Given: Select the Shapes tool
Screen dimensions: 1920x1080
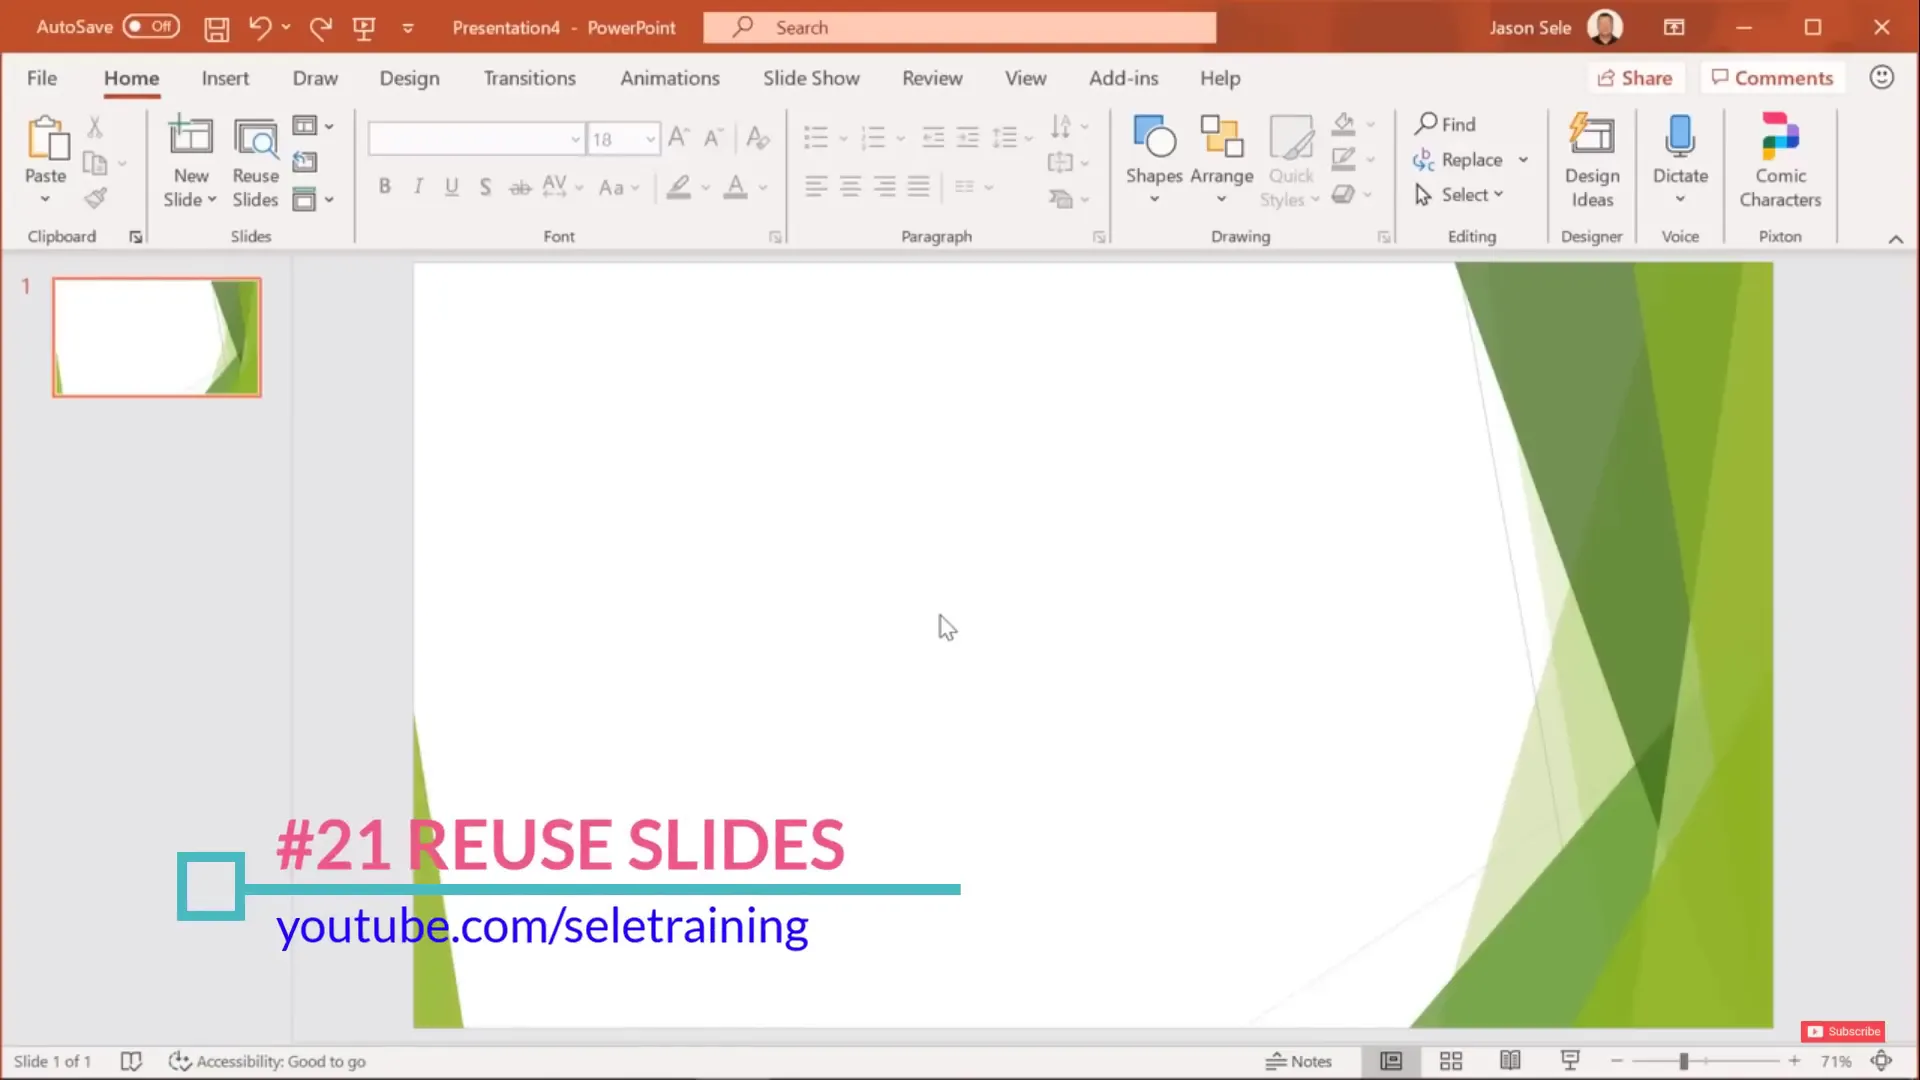Looking at the screenshot, I should [x=1153, y=155].
